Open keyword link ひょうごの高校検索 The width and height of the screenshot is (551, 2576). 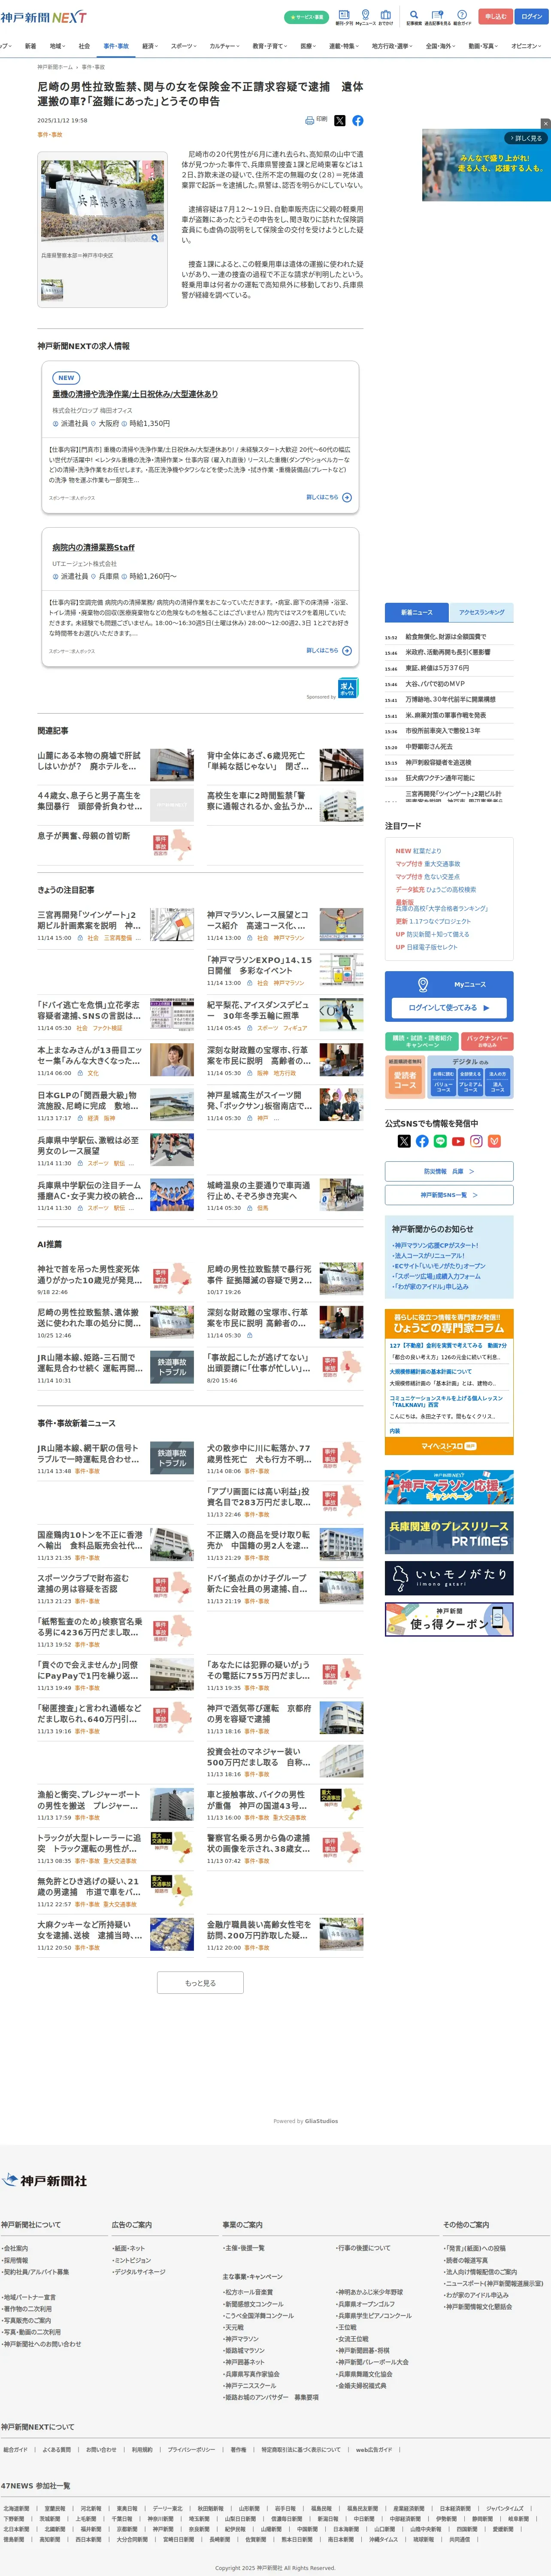tap(451, 889)
